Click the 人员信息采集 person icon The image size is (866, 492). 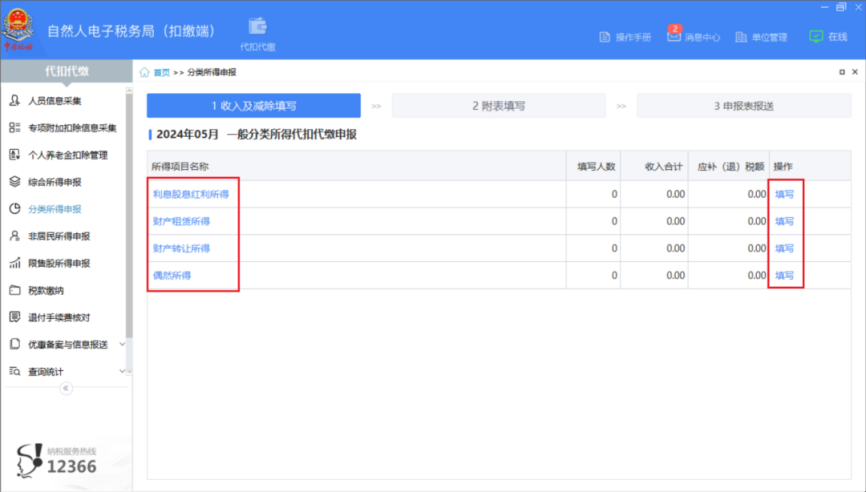[x=14, y=101]
